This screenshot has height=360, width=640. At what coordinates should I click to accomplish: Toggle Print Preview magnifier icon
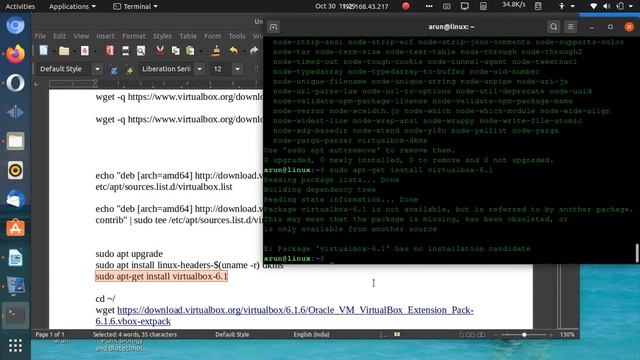click(x=141, y=51)
